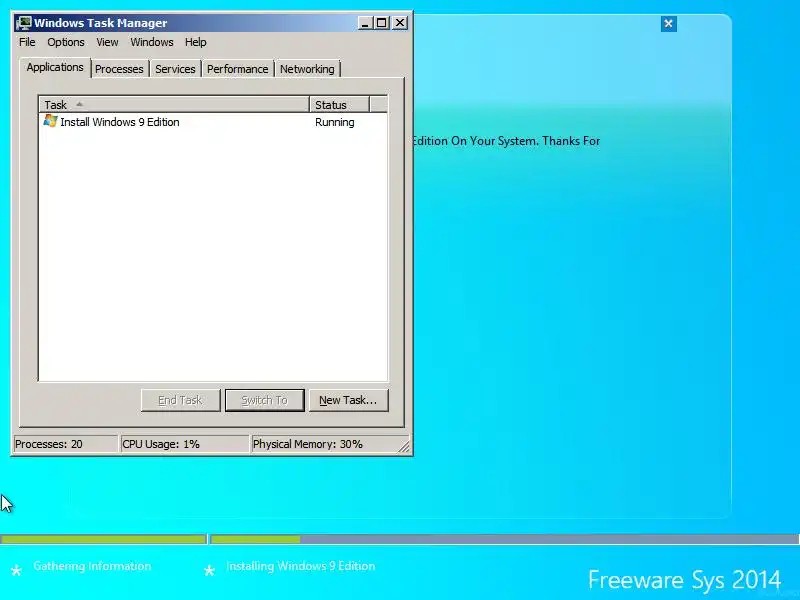Click the star icon beside Installing Windows 9 Edition
Viewport: 800px width, 600px height.
coord(209,570)
